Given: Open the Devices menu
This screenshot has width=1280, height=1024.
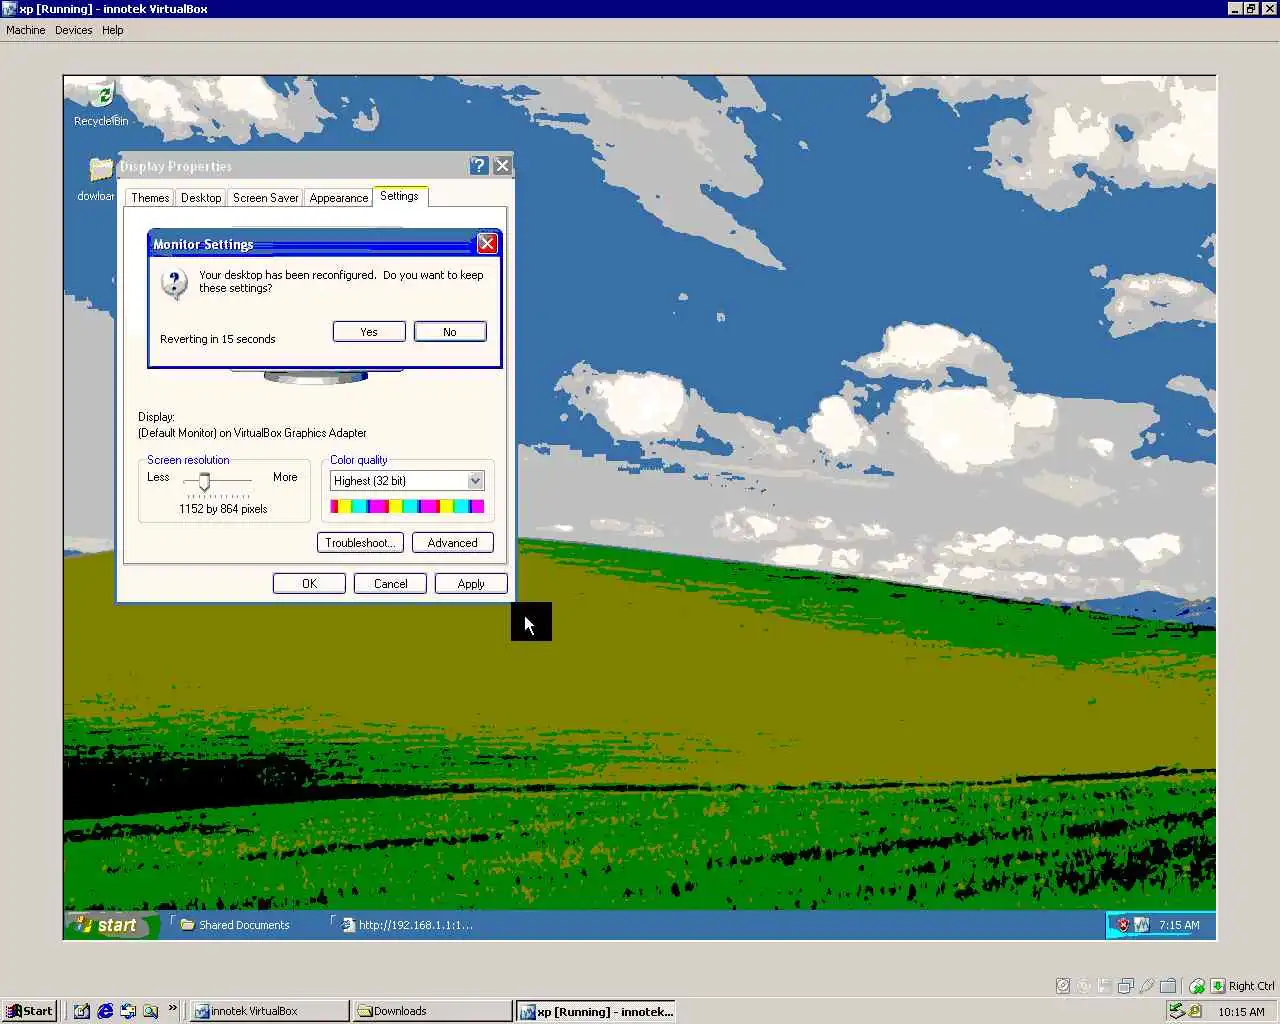Looking at the screenshot, I should pos(74,30).
